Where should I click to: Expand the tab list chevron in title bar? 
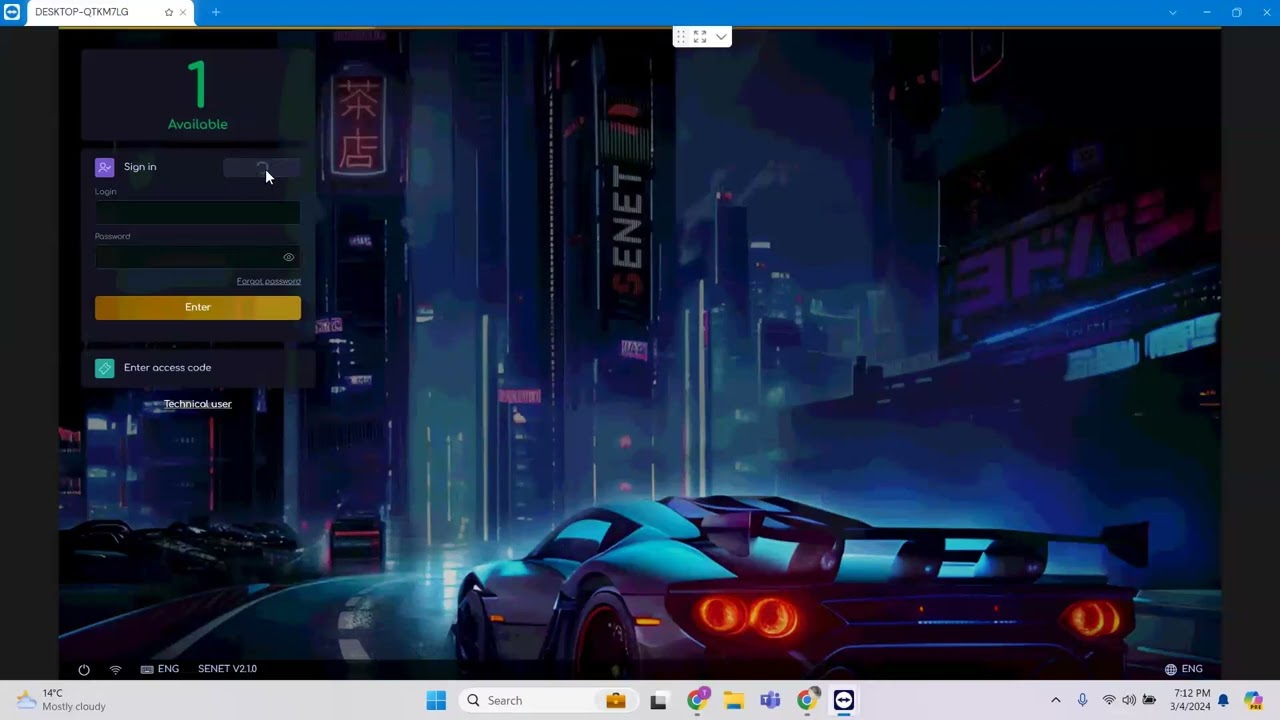1173,12
